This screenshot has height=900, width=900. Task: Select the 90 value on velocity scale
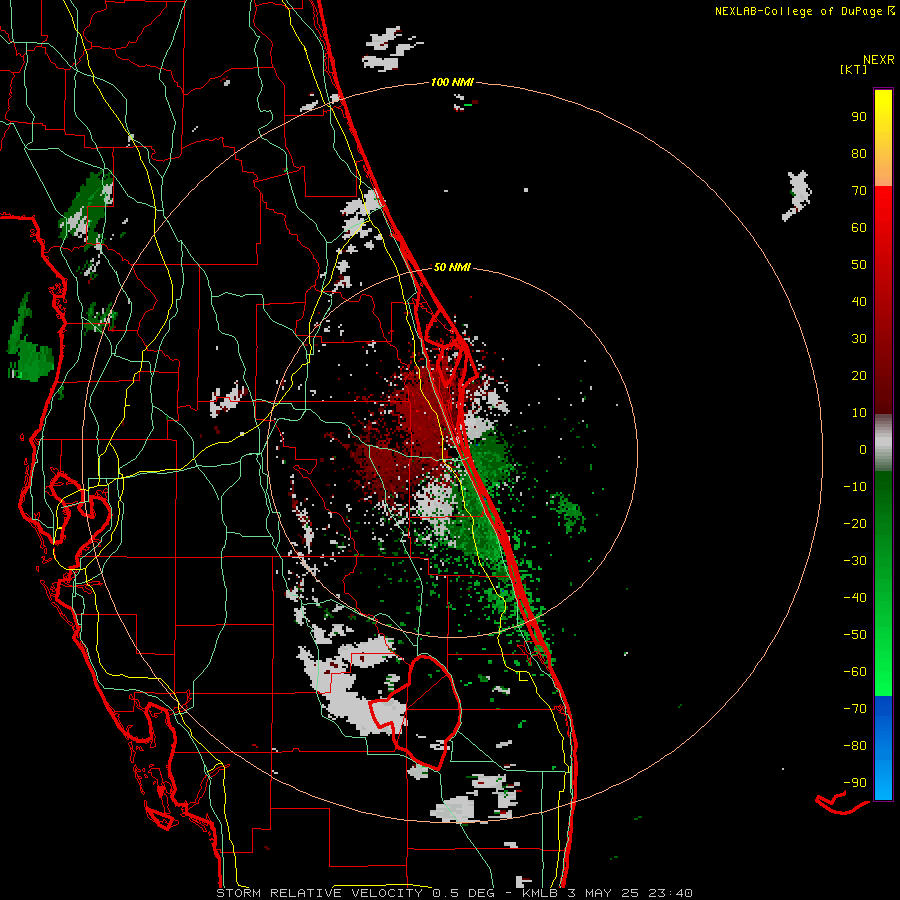(859, 117)
